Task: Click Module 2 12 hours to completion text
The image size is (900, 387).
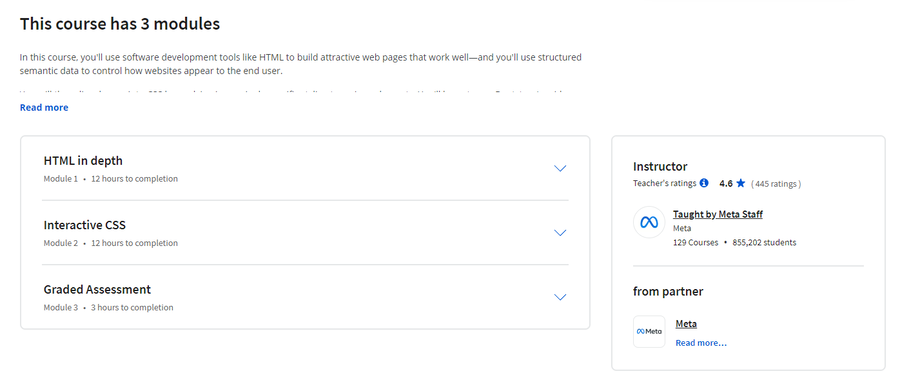Action: (x=111, y=243)
